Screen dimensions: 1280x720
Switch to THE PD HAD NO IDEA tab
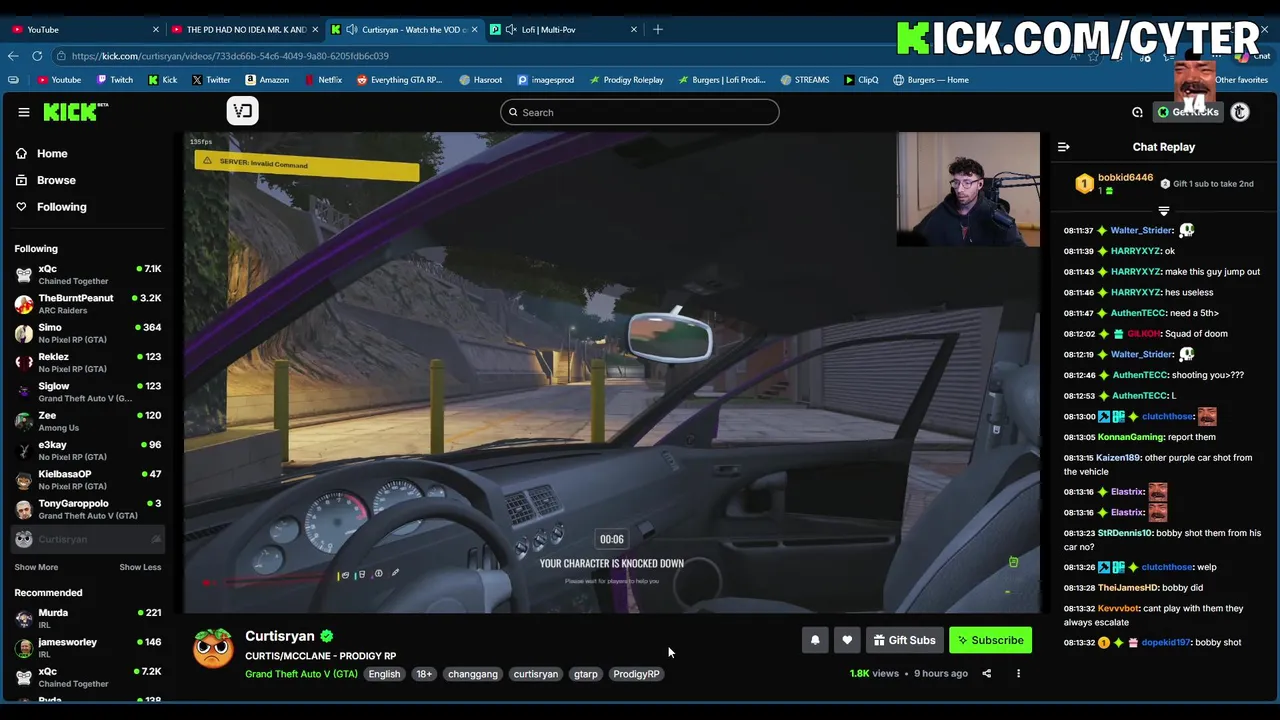point(245,29)
